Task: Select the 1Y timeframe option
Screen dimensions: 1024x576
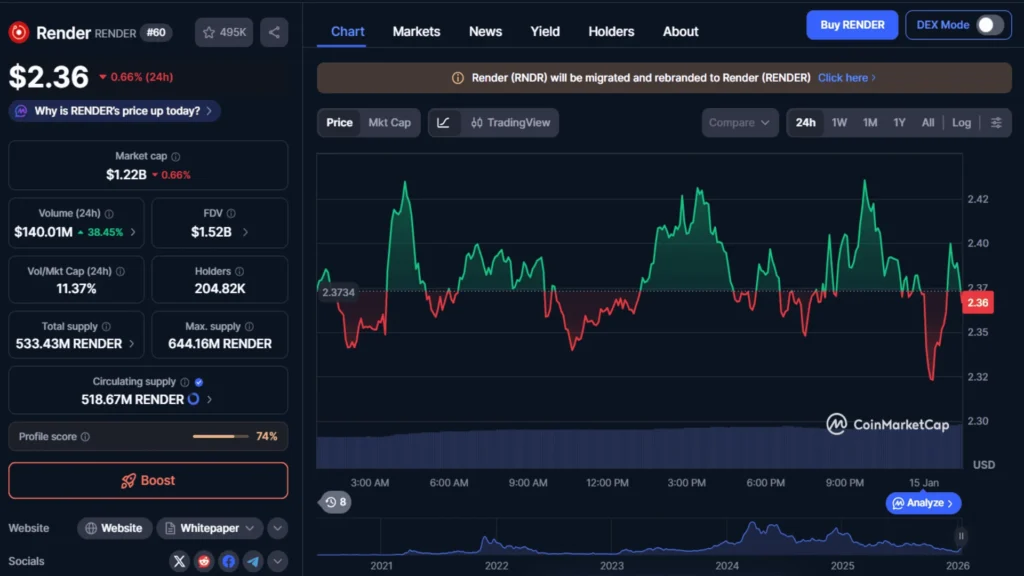Action: (898, 122)
